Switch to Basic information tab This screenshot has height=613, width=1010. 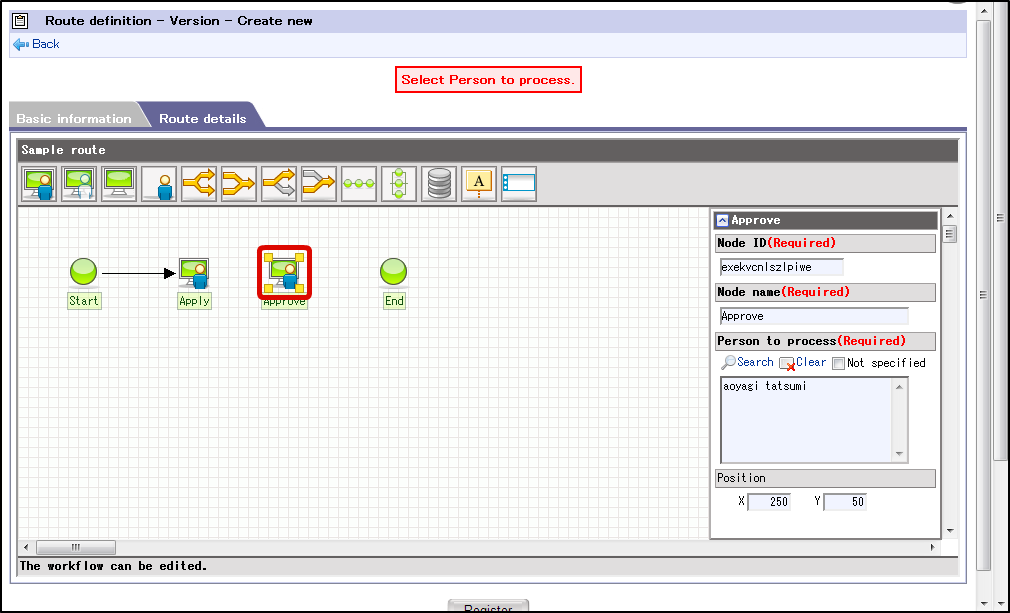tap(74, 118)
